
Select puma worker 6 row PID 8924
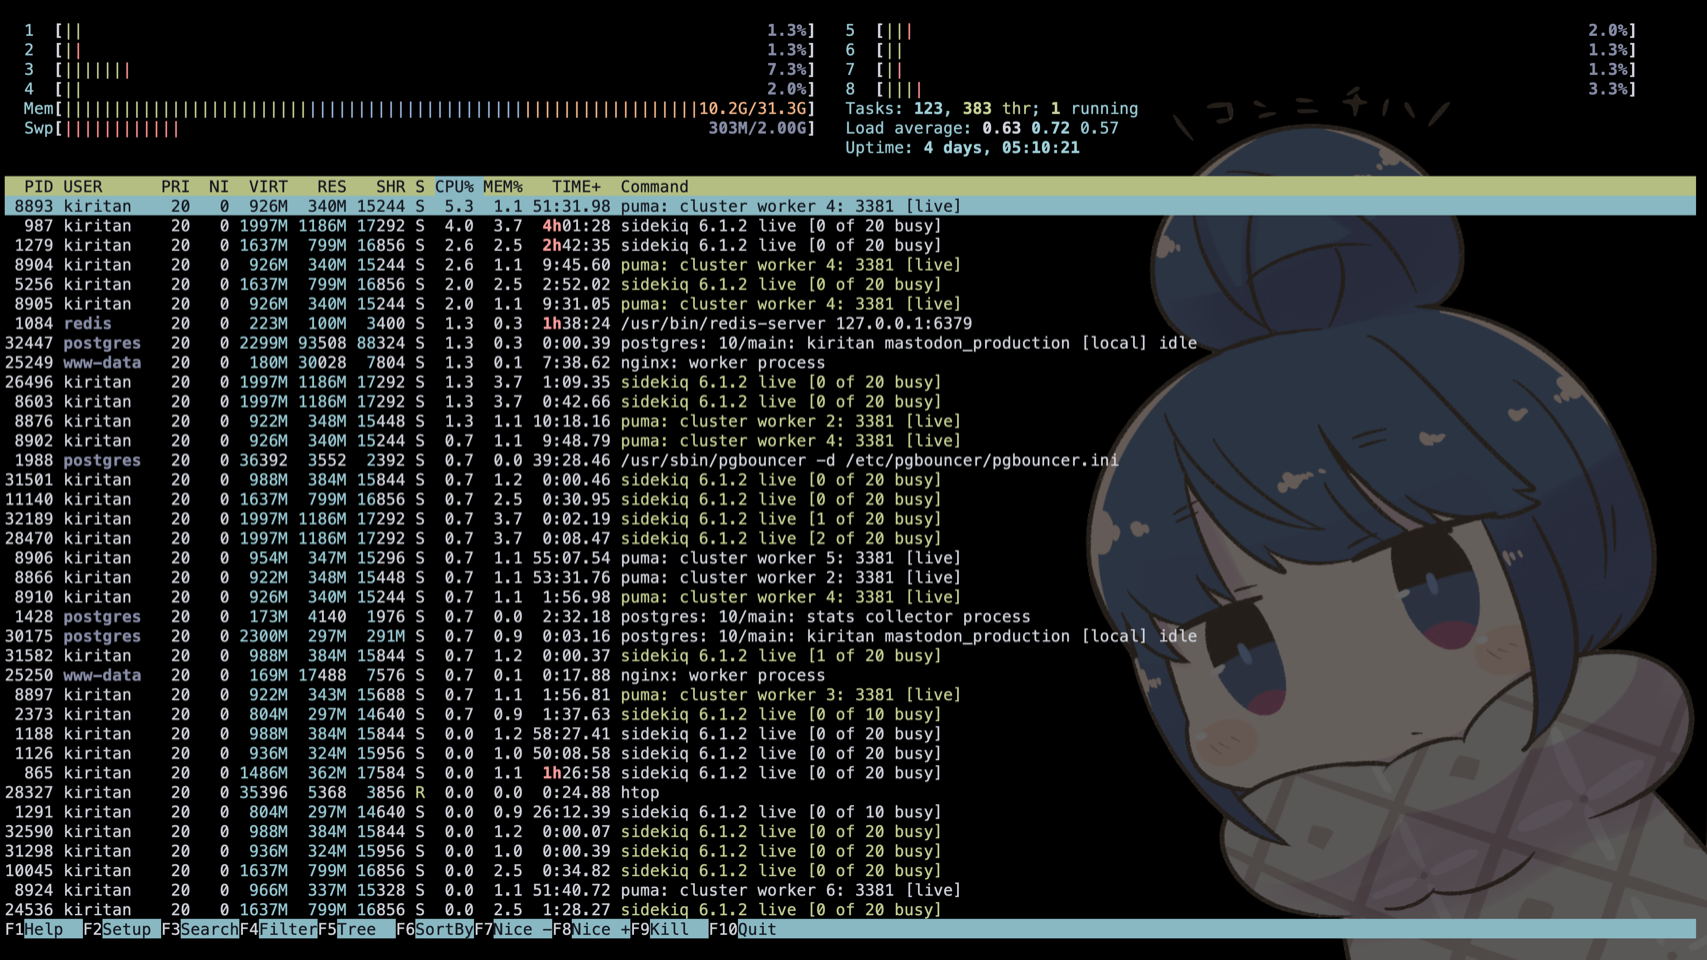(850, 891)
